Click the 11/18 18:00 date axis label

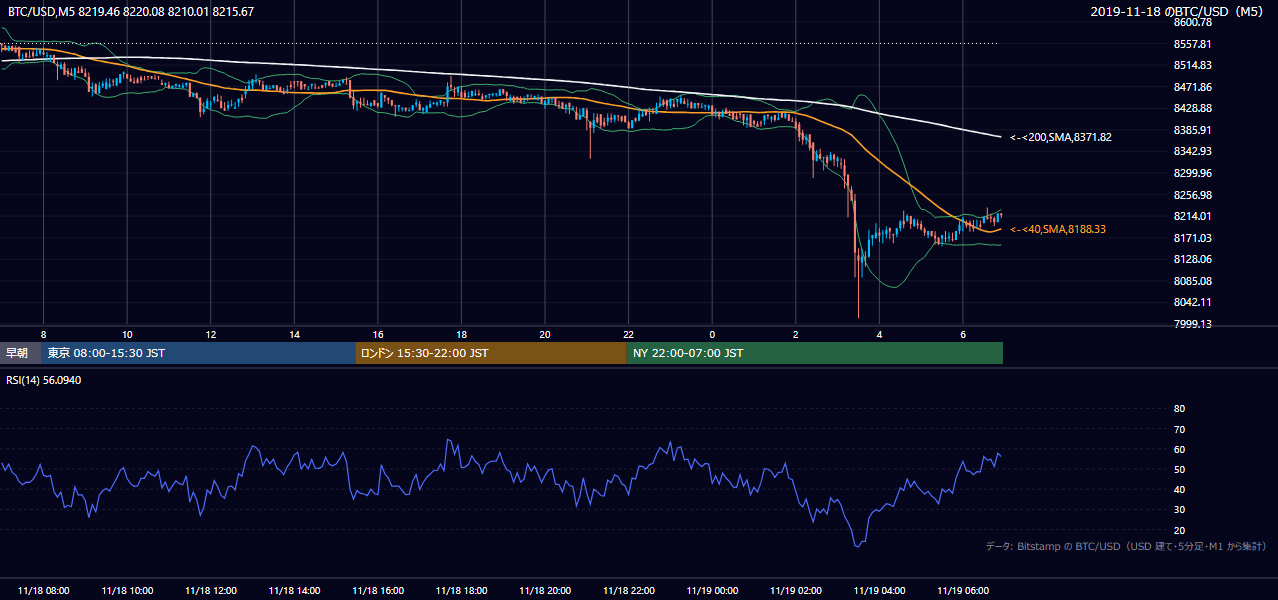[x=461, y=590]
